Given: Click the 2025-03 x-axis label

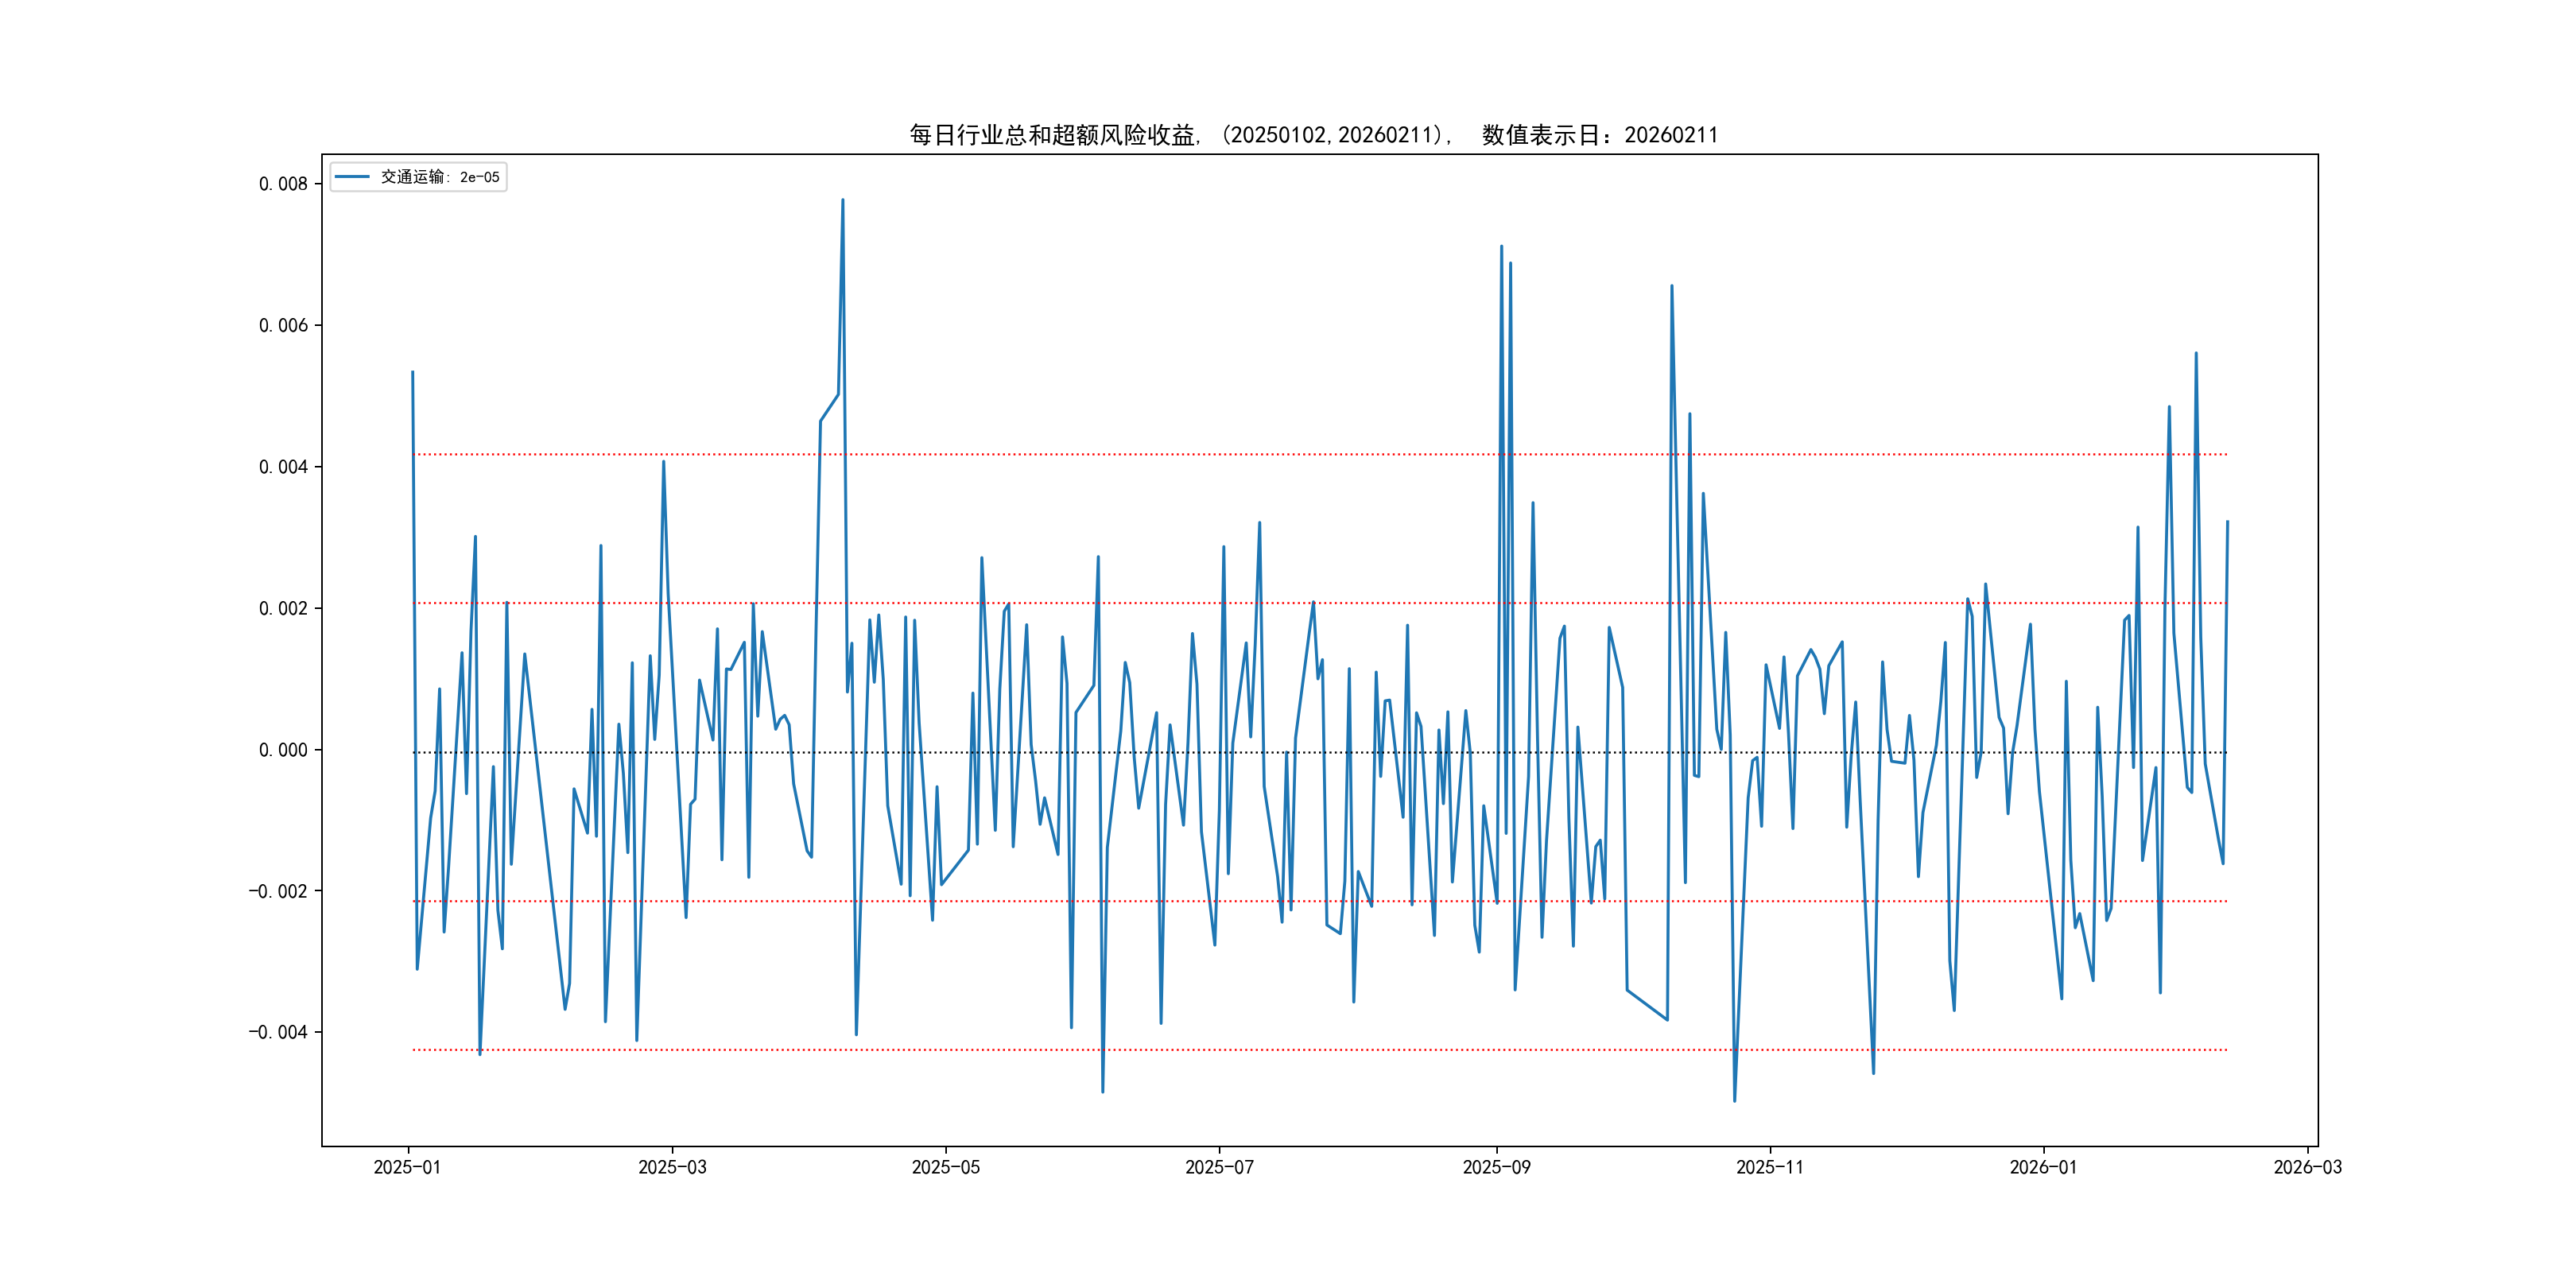Looking at the screenshot, I should 672,1167.
